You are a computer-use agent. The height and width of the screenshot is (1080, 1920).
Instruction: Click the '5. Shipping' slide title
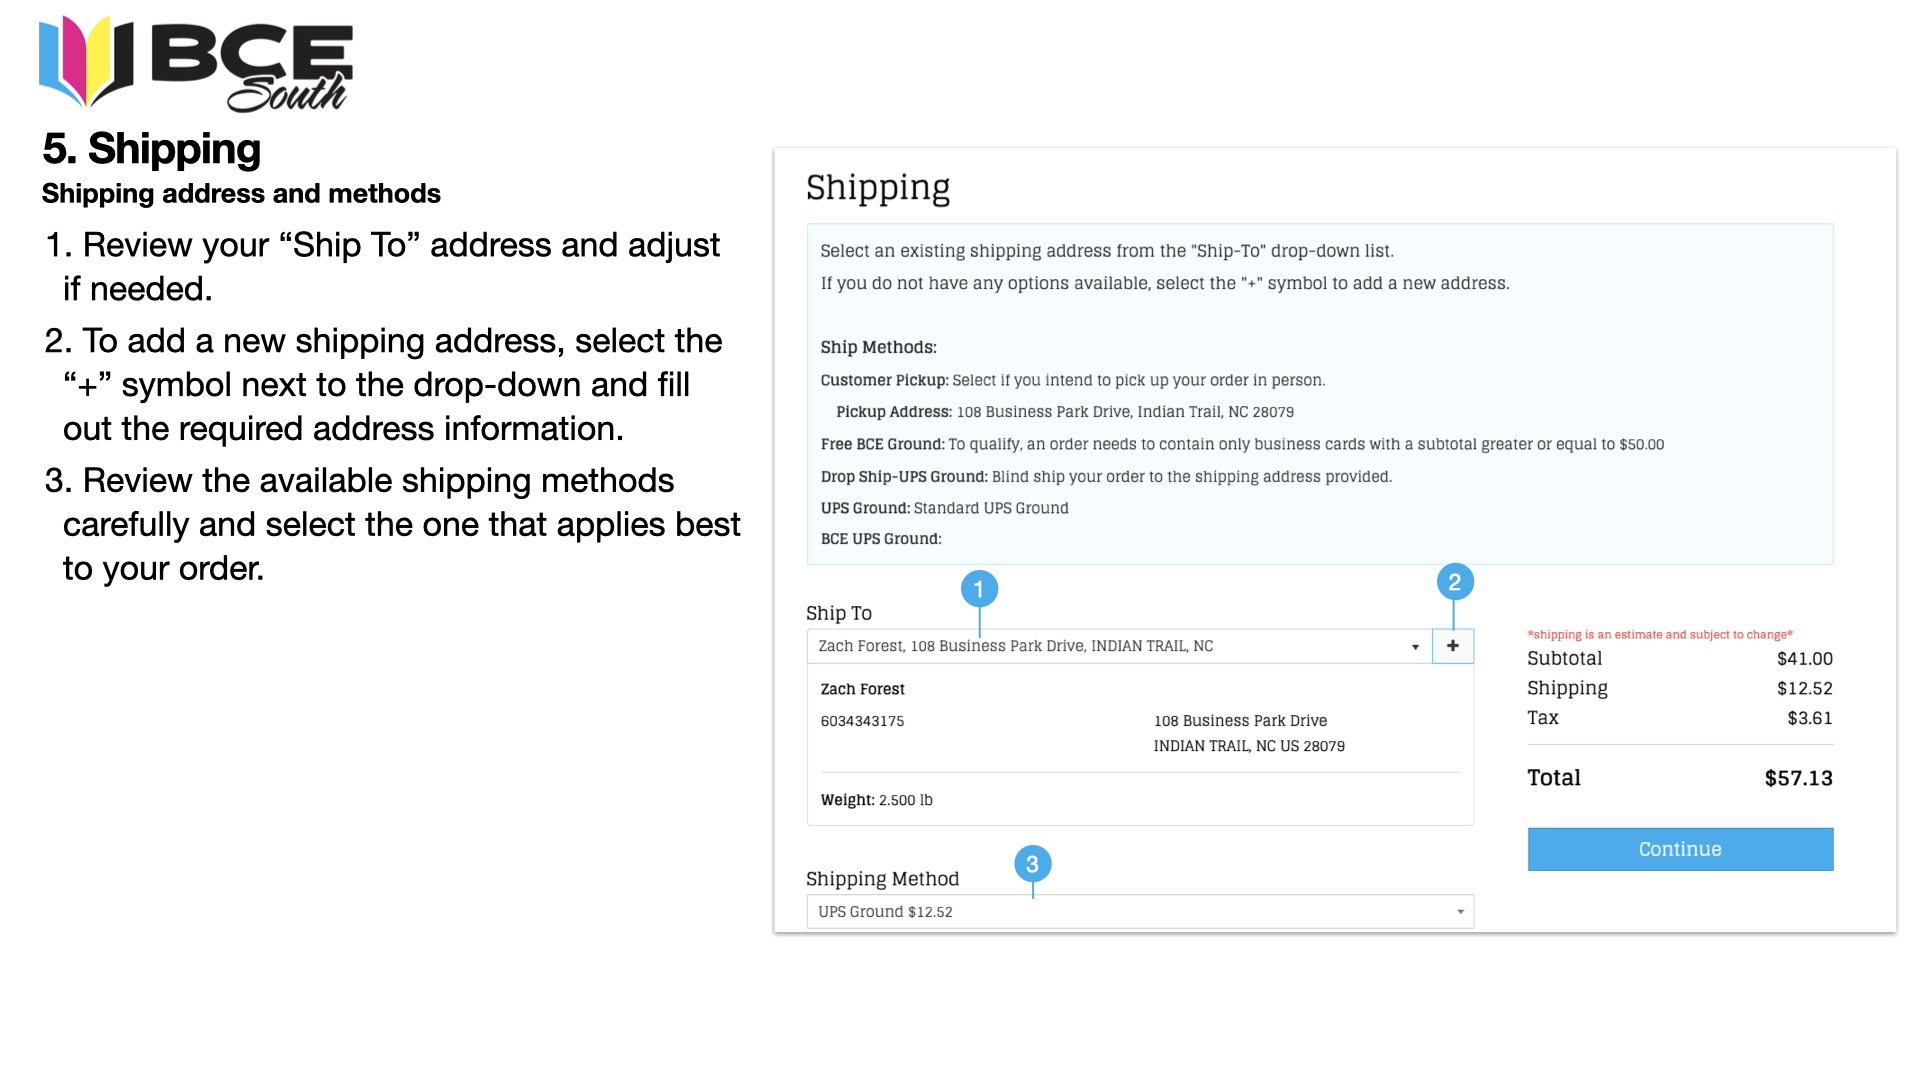pyautogui.click(x=152, y=148)
